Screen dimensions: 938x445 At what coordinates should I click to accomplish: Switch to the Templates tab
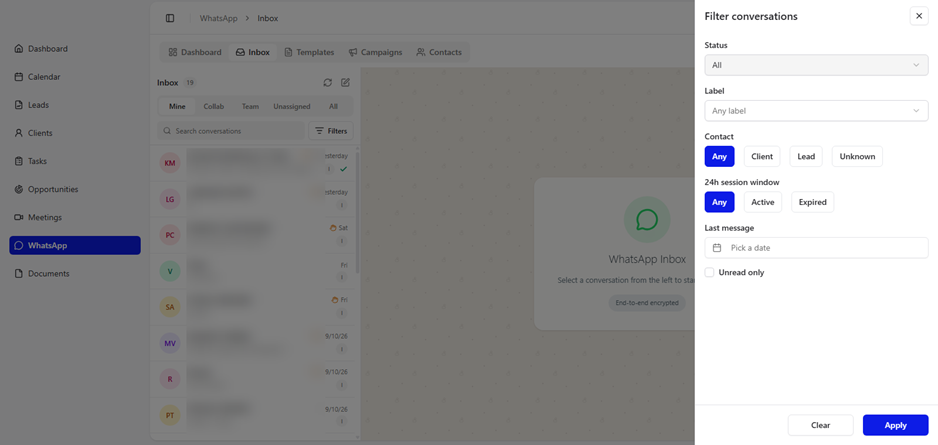309,52
